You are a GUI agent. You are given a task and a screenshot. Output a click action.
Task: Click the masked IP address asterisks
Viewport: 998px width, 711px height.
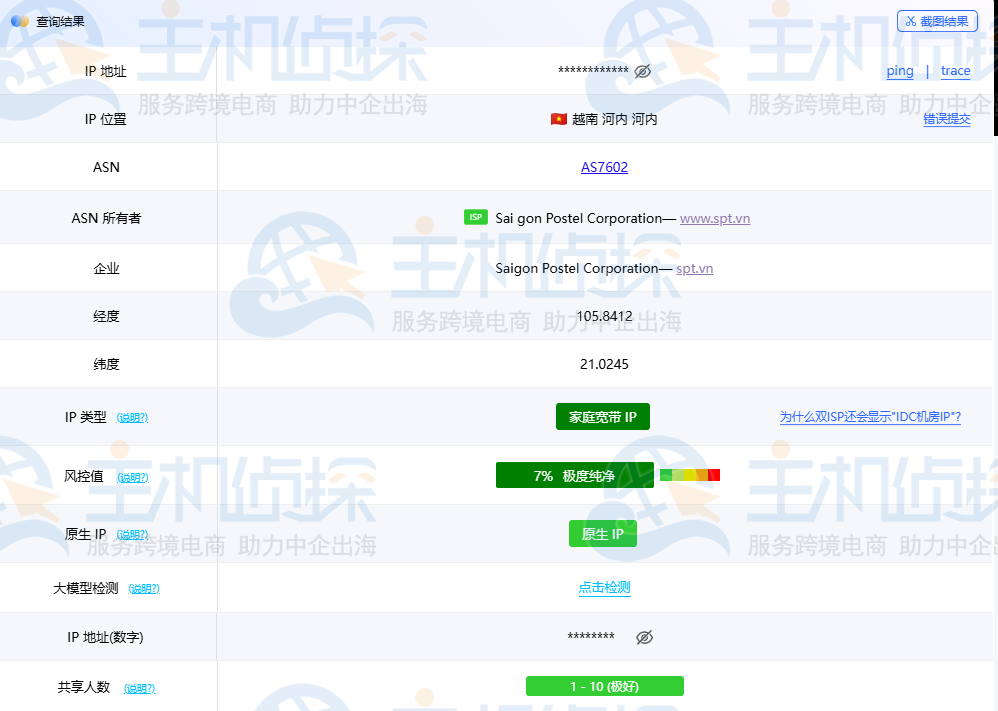593,71
